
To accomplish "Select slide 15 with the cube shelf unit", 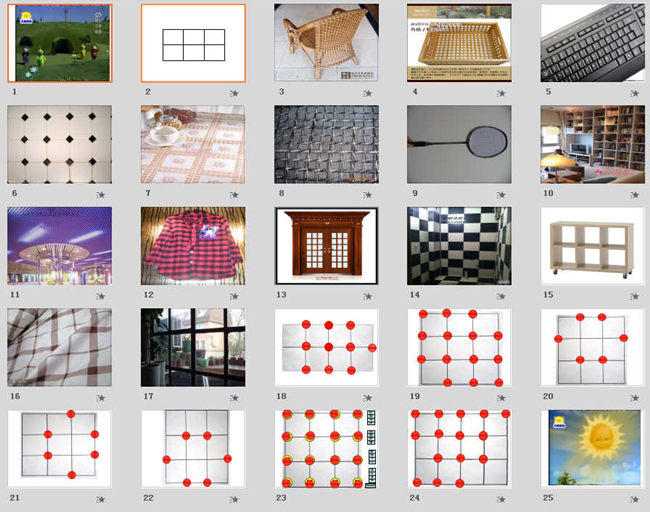I will click(x=593, y=246).
